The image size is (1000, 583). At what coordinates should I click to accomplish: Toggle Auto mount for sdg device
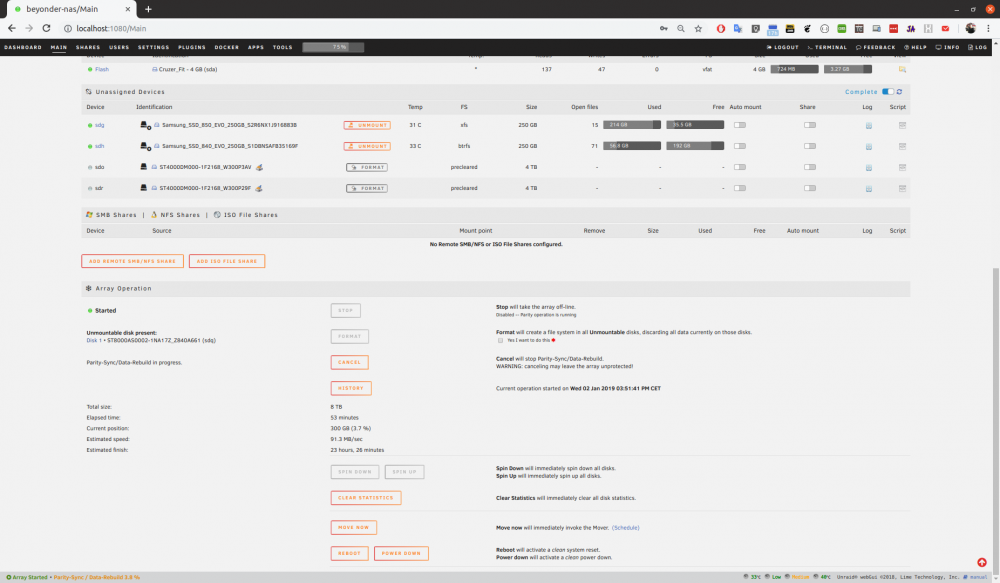point(740,125)
